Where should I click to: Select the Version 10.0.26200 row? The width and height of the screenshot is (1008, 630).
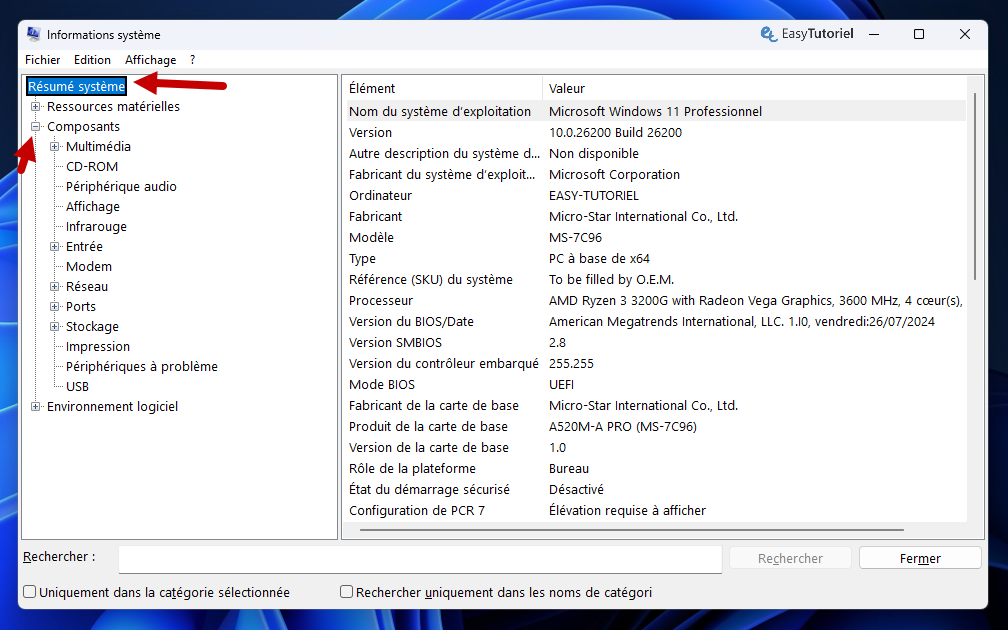[656, 132]
